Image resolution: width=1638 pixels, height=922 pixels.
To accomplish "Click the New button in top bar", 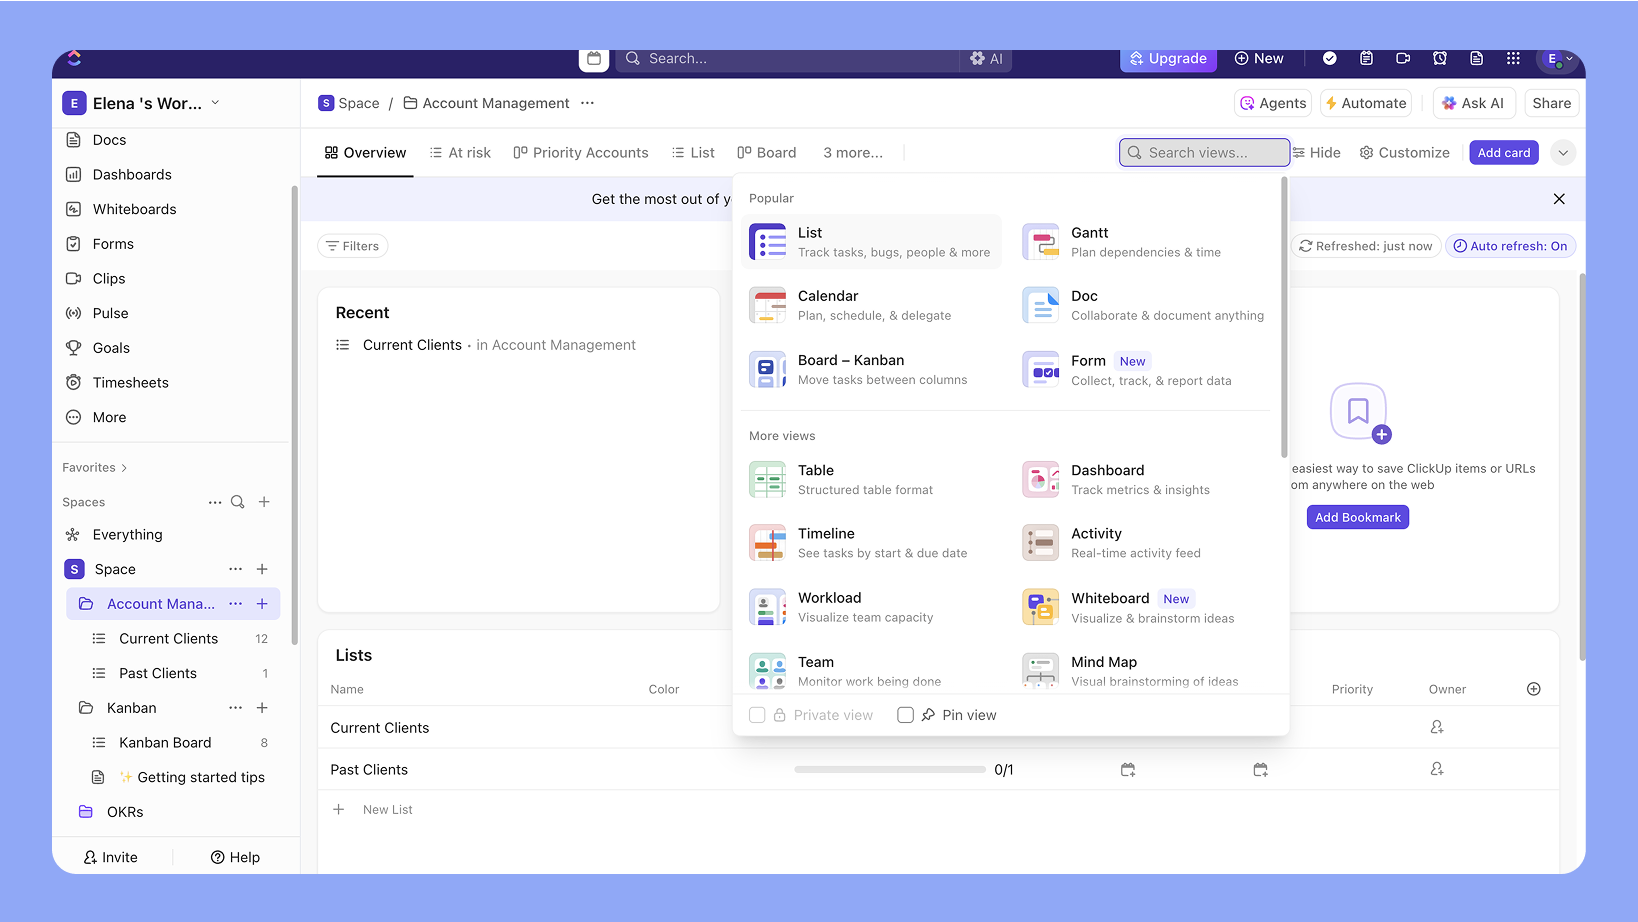I will (x=1259, y=59).
